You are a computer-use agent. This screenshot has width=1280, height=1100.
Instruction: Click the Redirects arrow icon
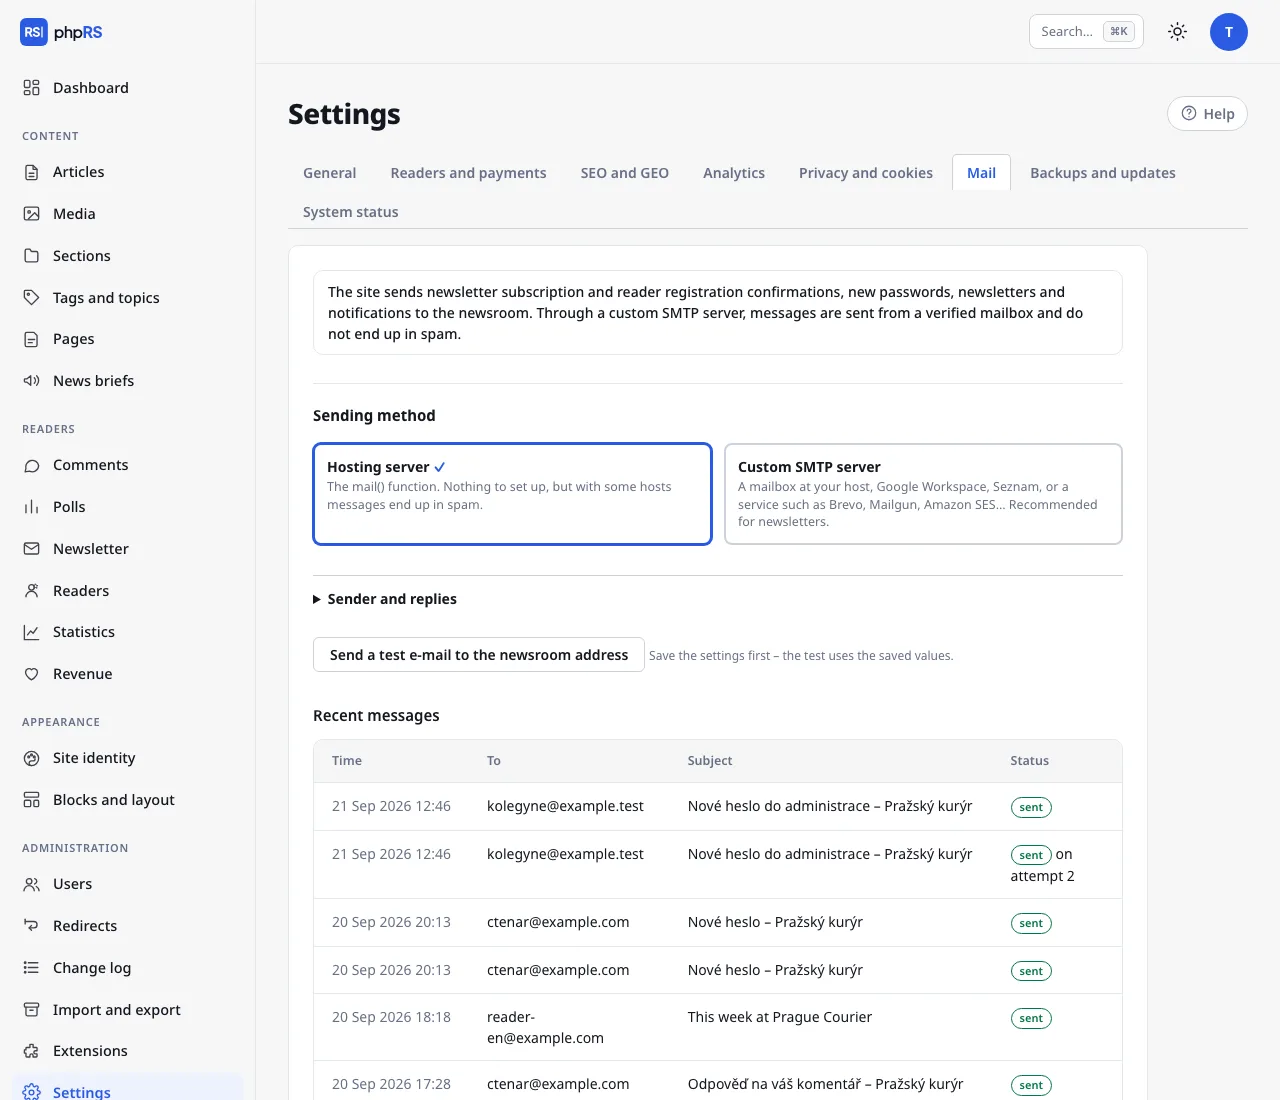point(32,926)
